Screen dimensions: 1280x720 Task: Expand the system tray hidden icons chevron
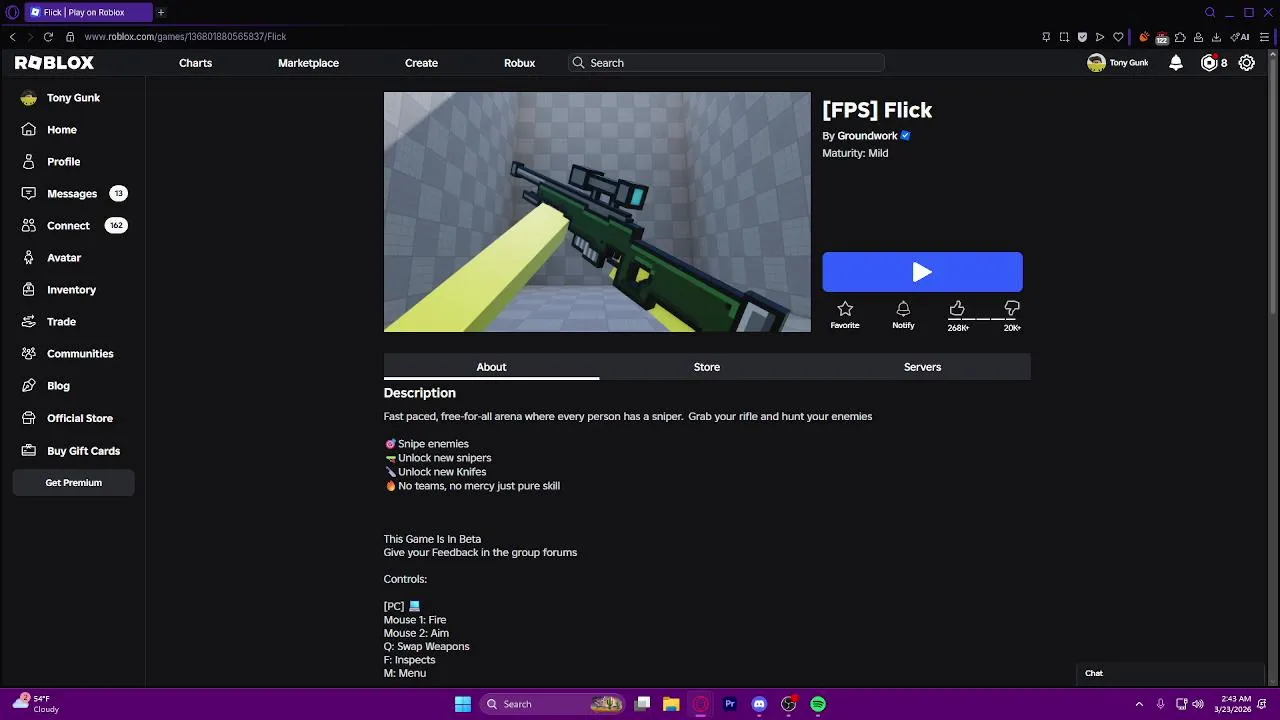coord(1139,704)
